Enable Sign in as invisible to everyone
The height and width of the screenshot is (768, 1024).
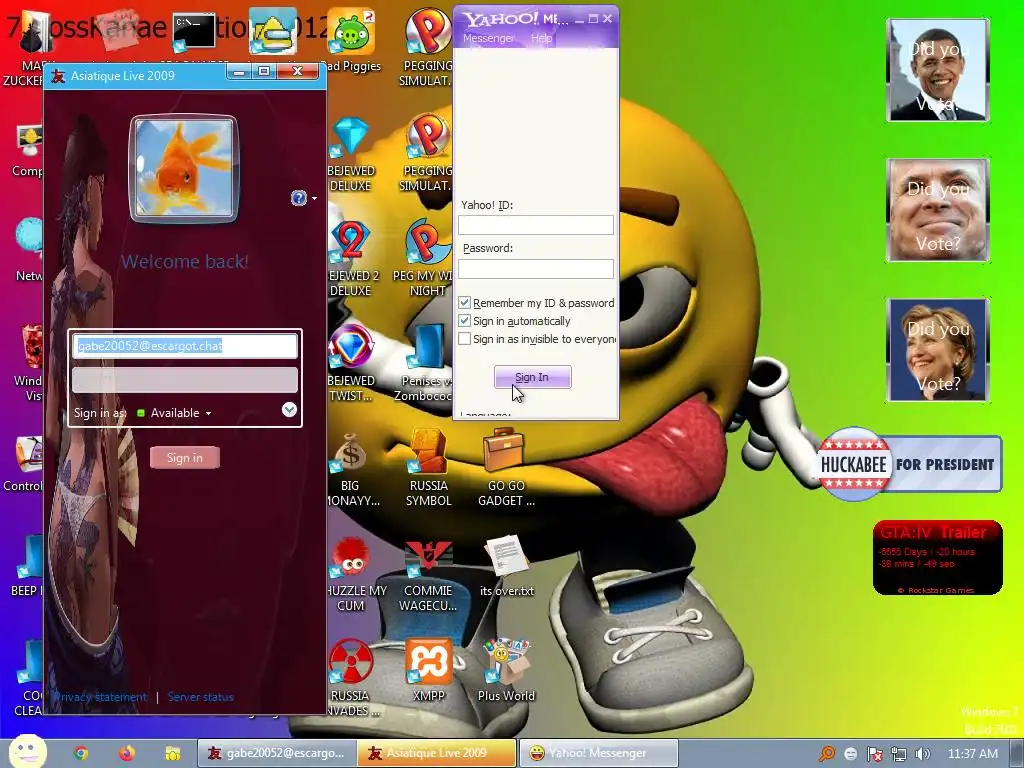tap(464, 339)
